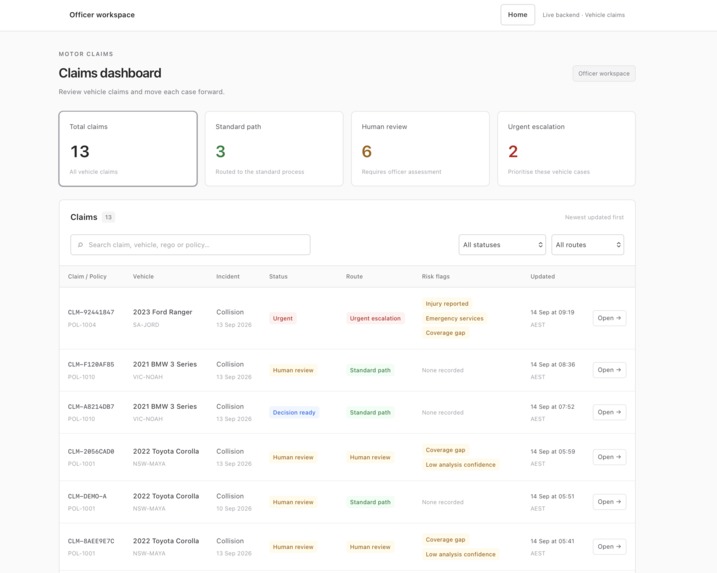Click the Injury reported risk flag
Image resolution: width=717 pixels, height=573 pixels.
point(447,304)
